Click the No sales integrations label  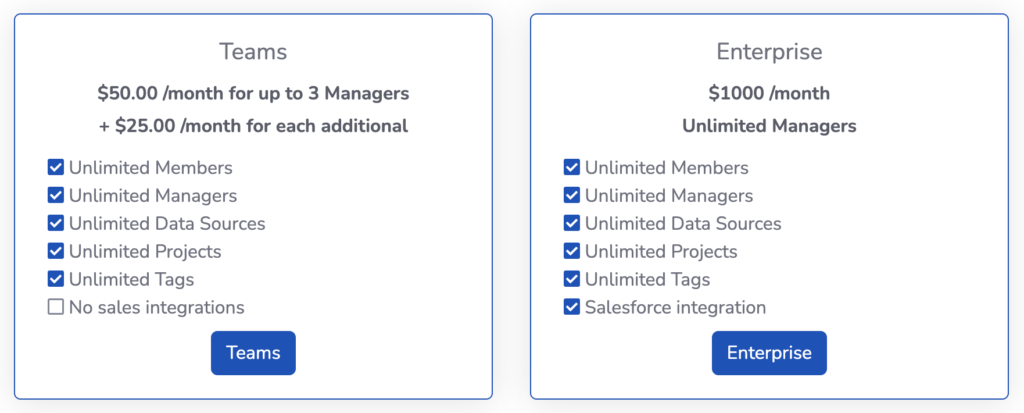point(157,307)
